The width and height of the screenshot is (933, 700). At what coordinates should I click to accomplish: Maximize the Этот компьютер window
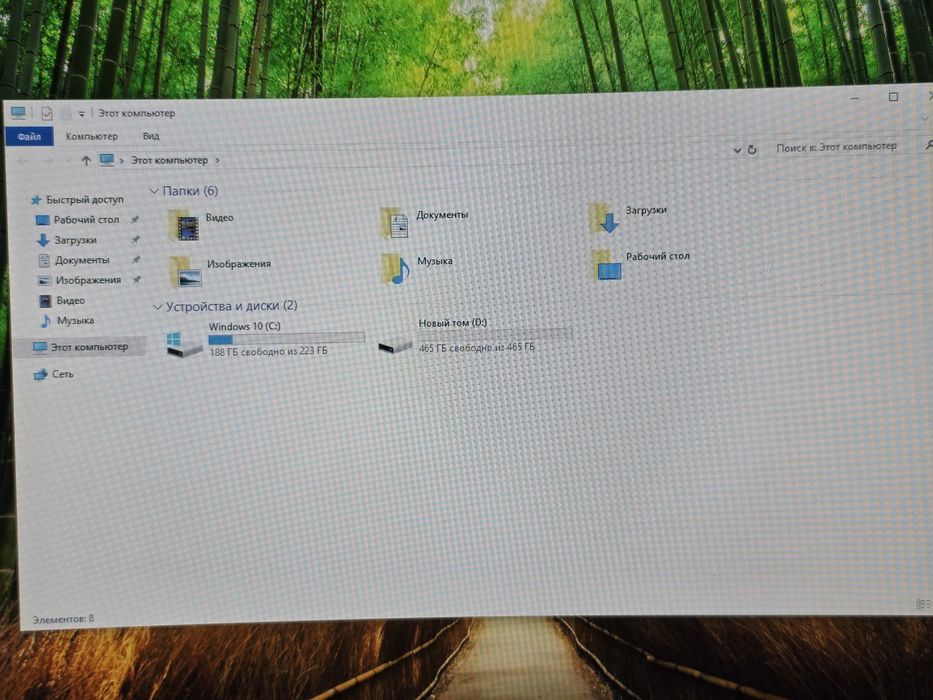coord(893,96)
